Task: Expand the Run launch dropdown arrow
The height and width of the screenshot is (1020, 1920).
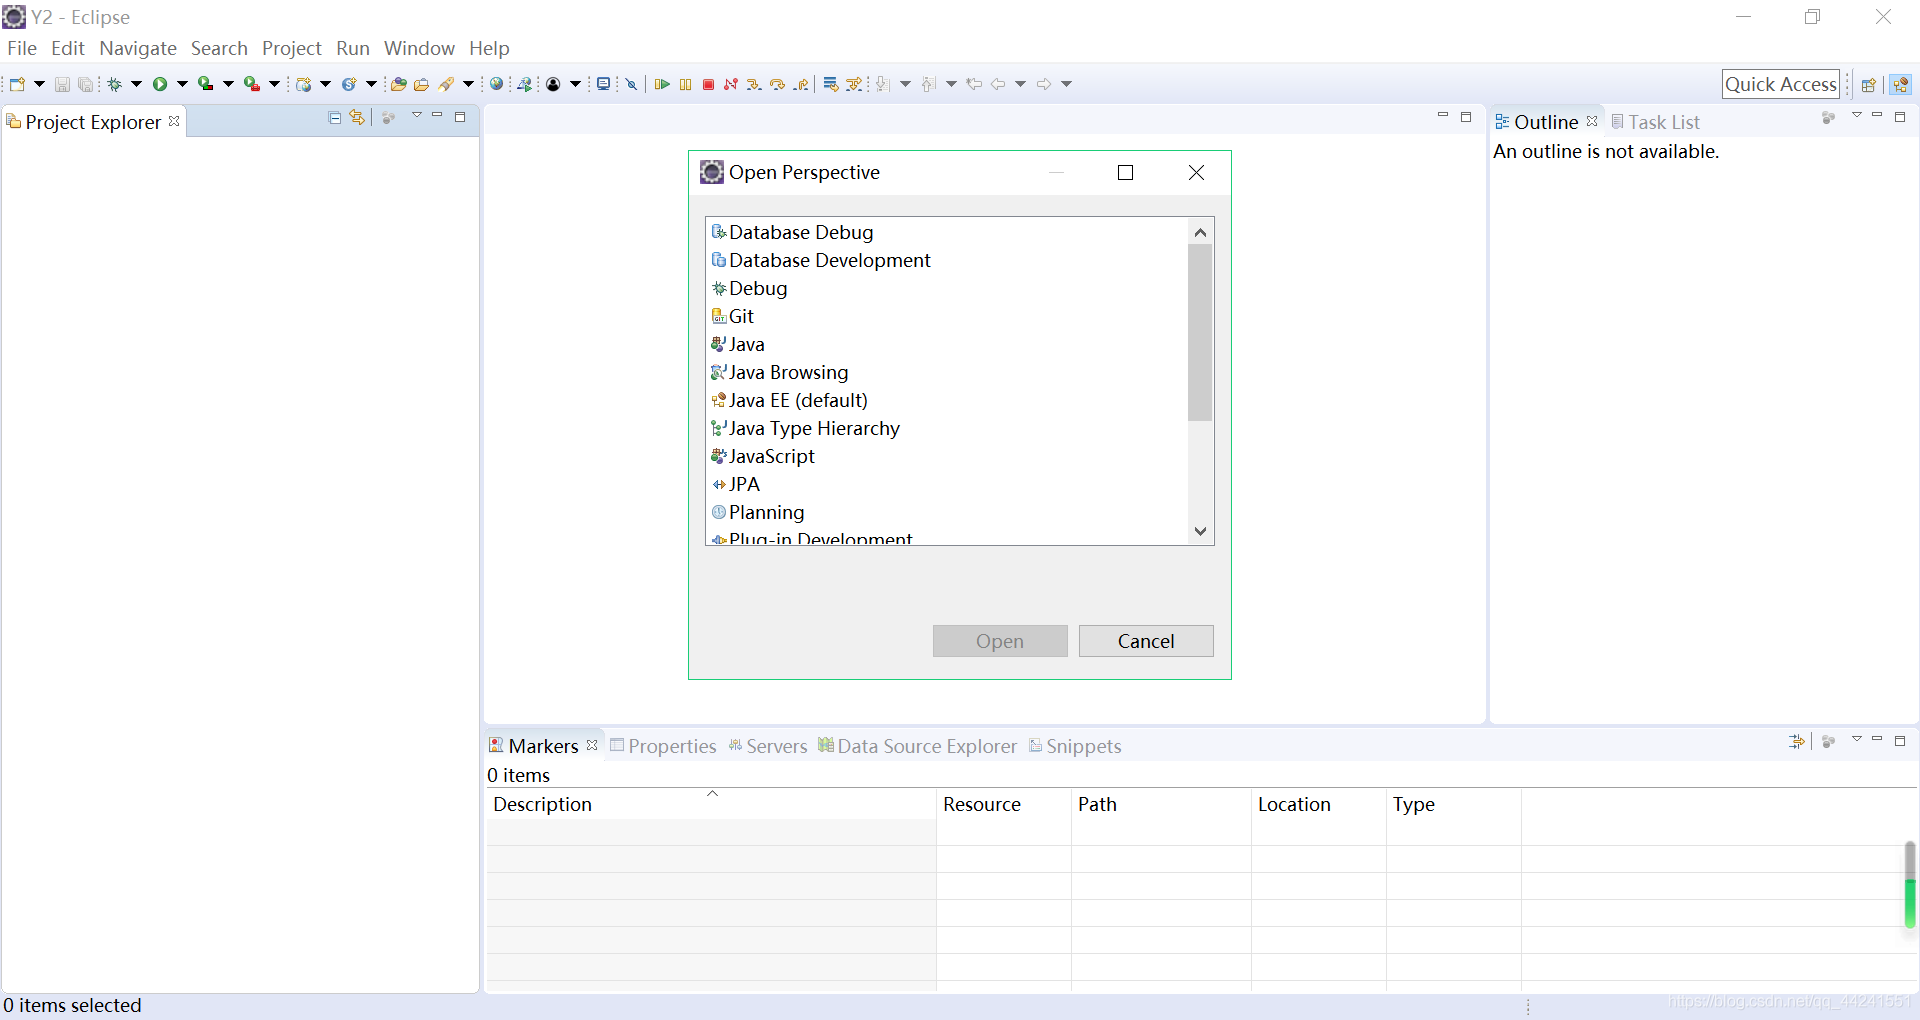Action: tap(182, 84)
